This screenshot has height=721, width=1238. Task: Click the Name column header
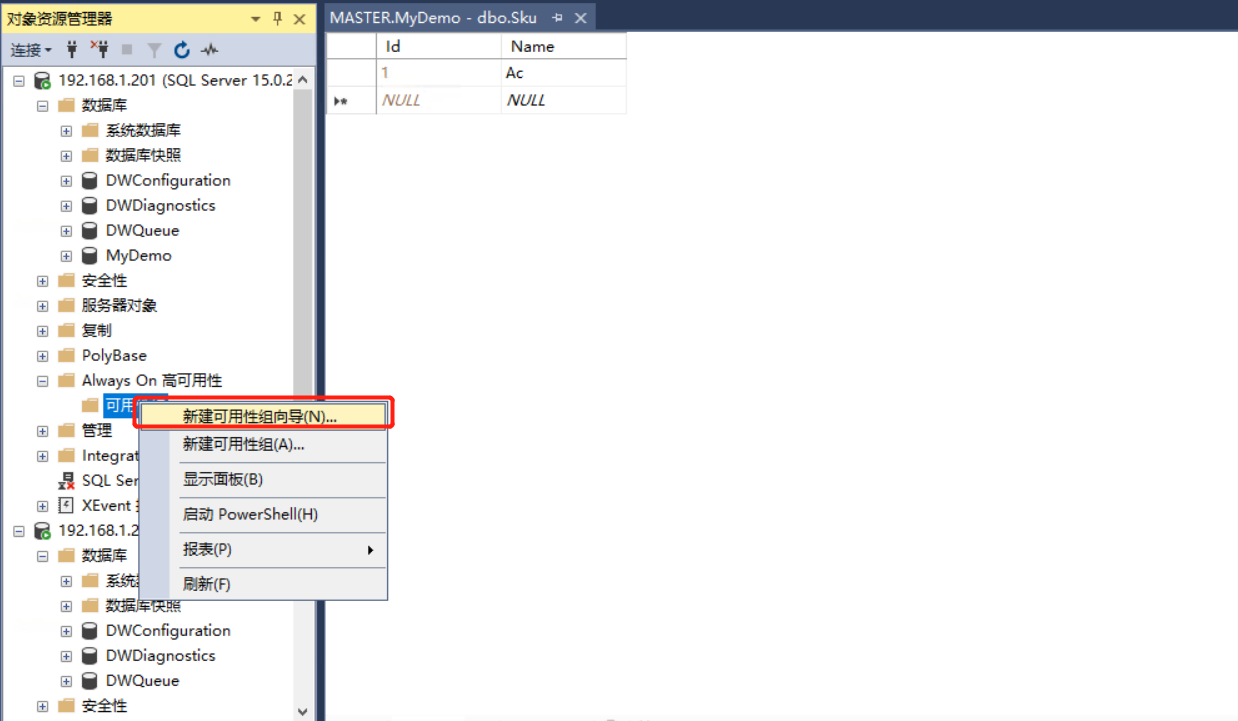(563, 46)
